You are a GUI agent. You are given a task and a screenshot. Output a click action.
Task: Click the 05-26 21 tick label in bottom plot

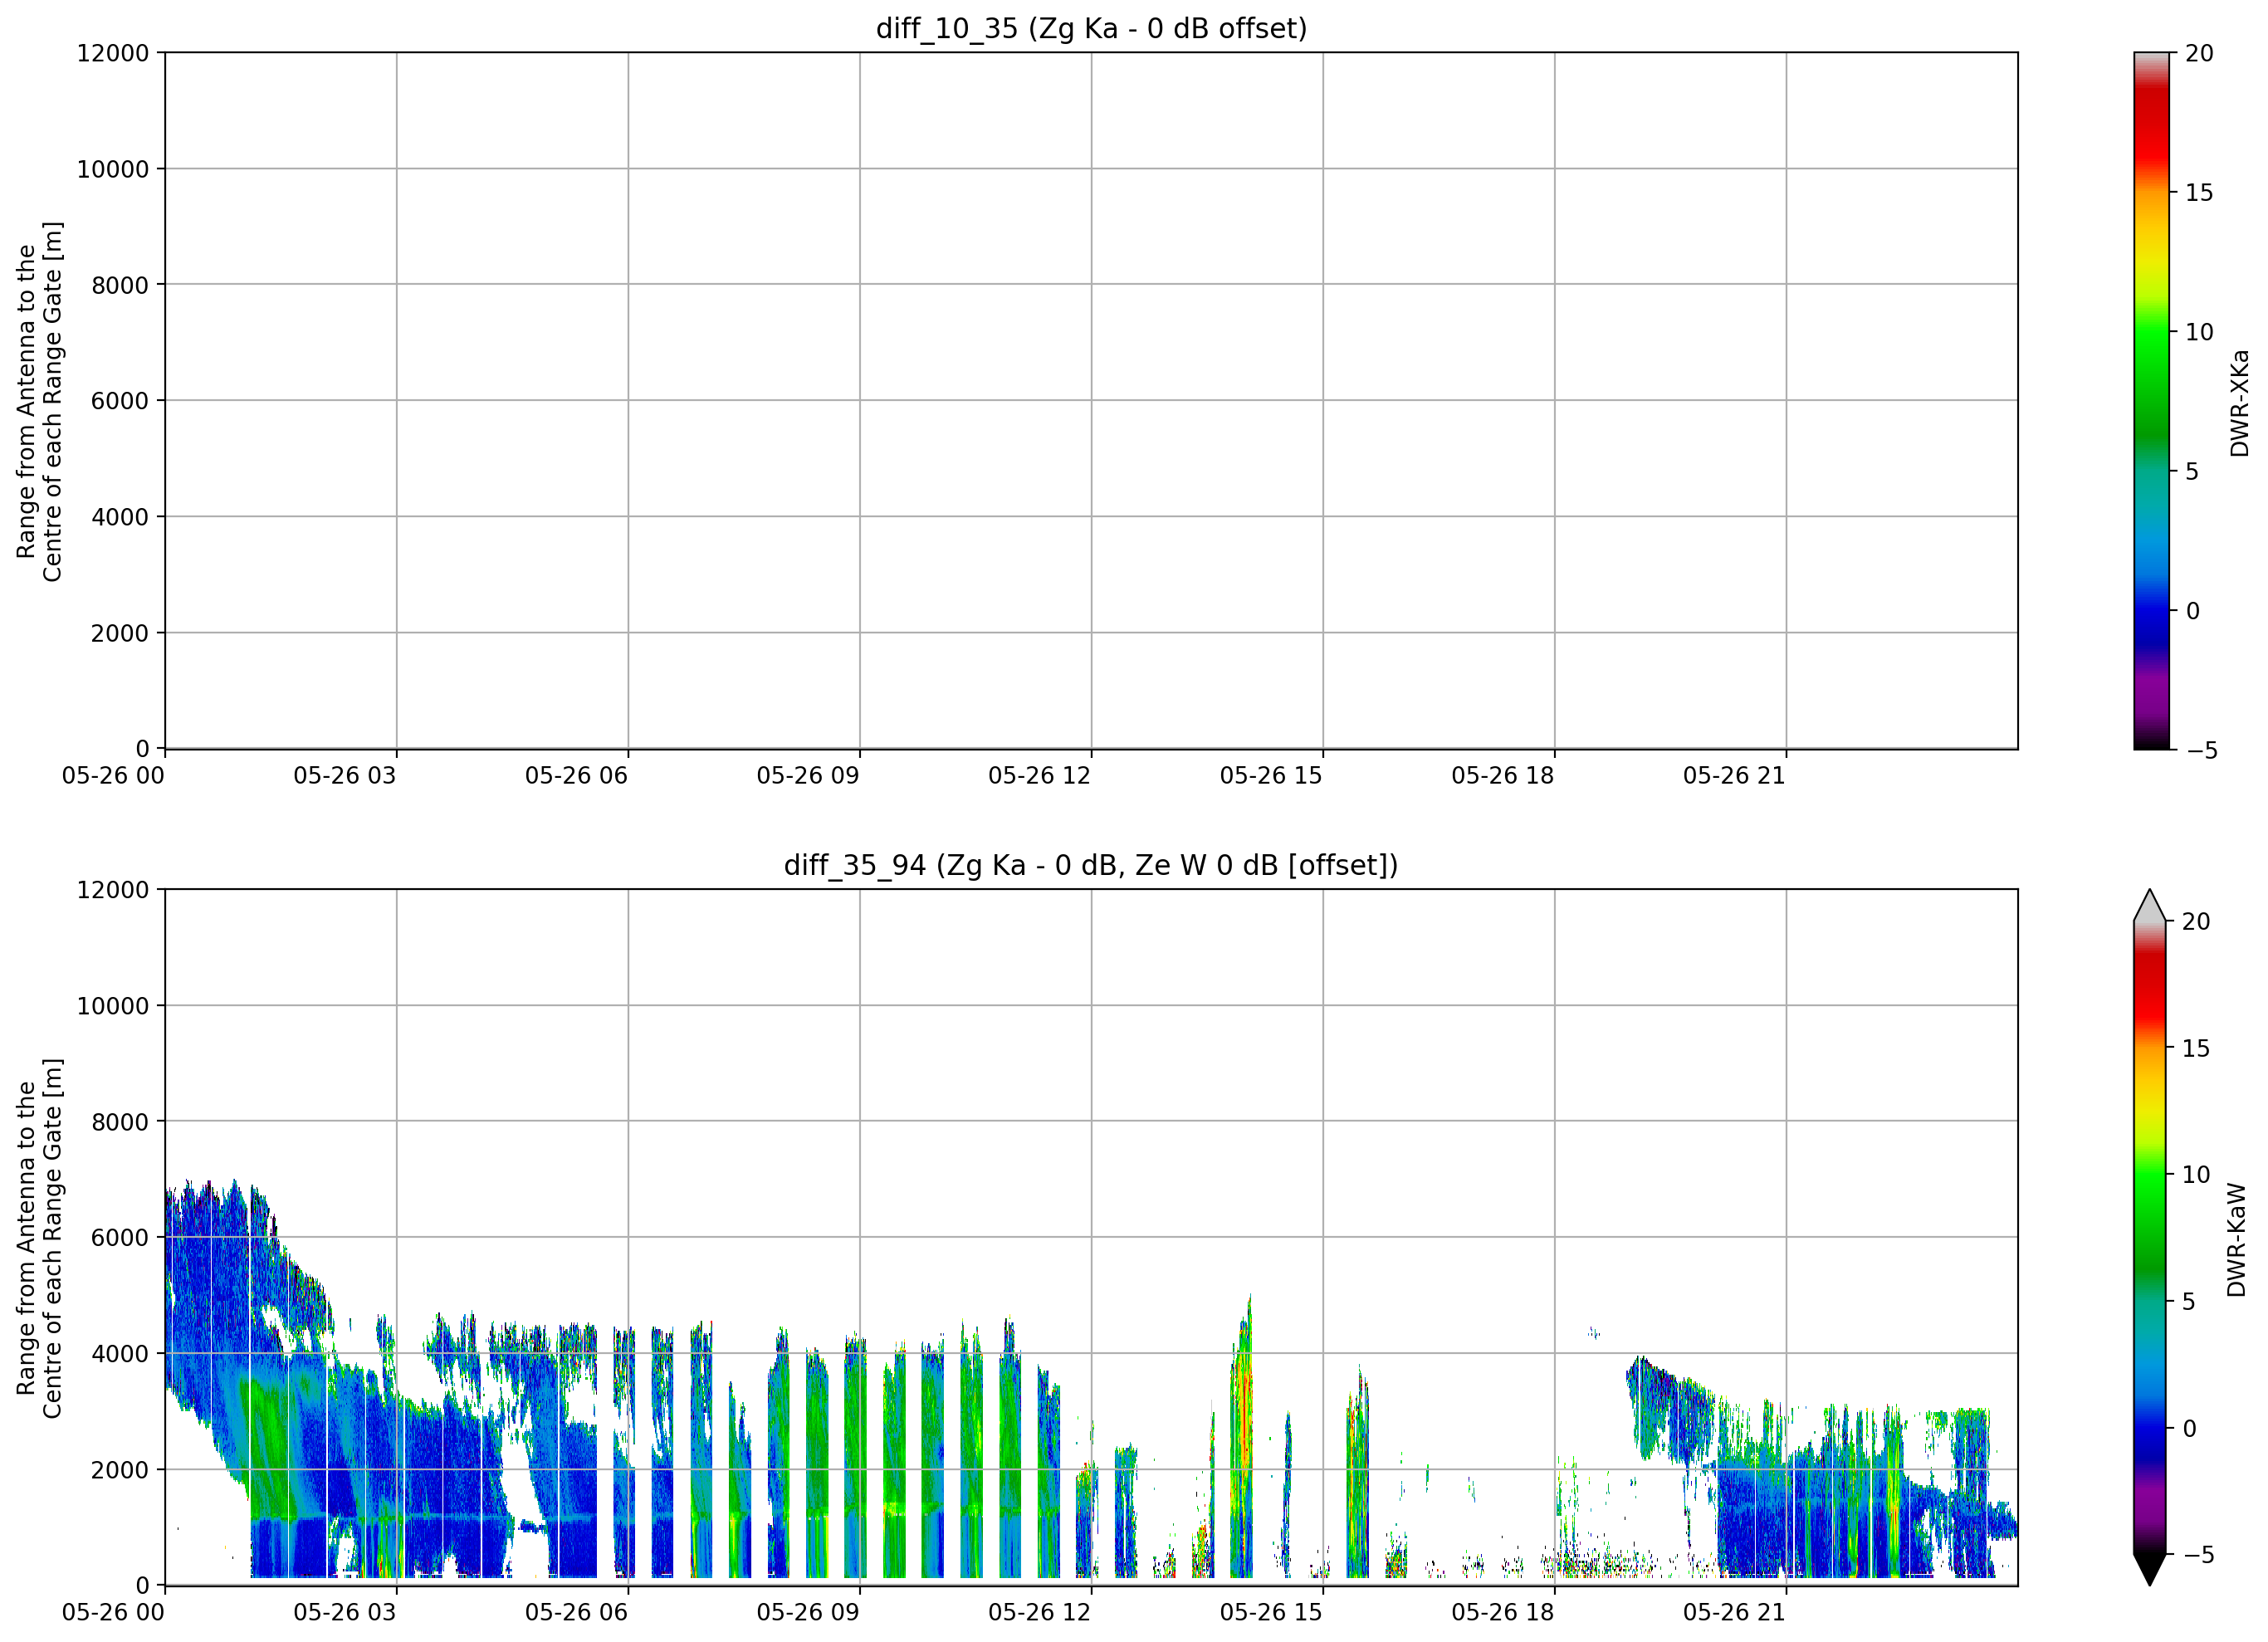(x=1734, y=1612)
